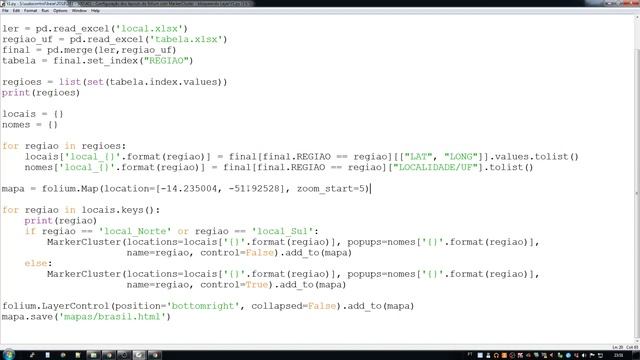Screen dimensions: 640x360
Task: Click on tabela.index.values expression
Action: tap(164, 82)
